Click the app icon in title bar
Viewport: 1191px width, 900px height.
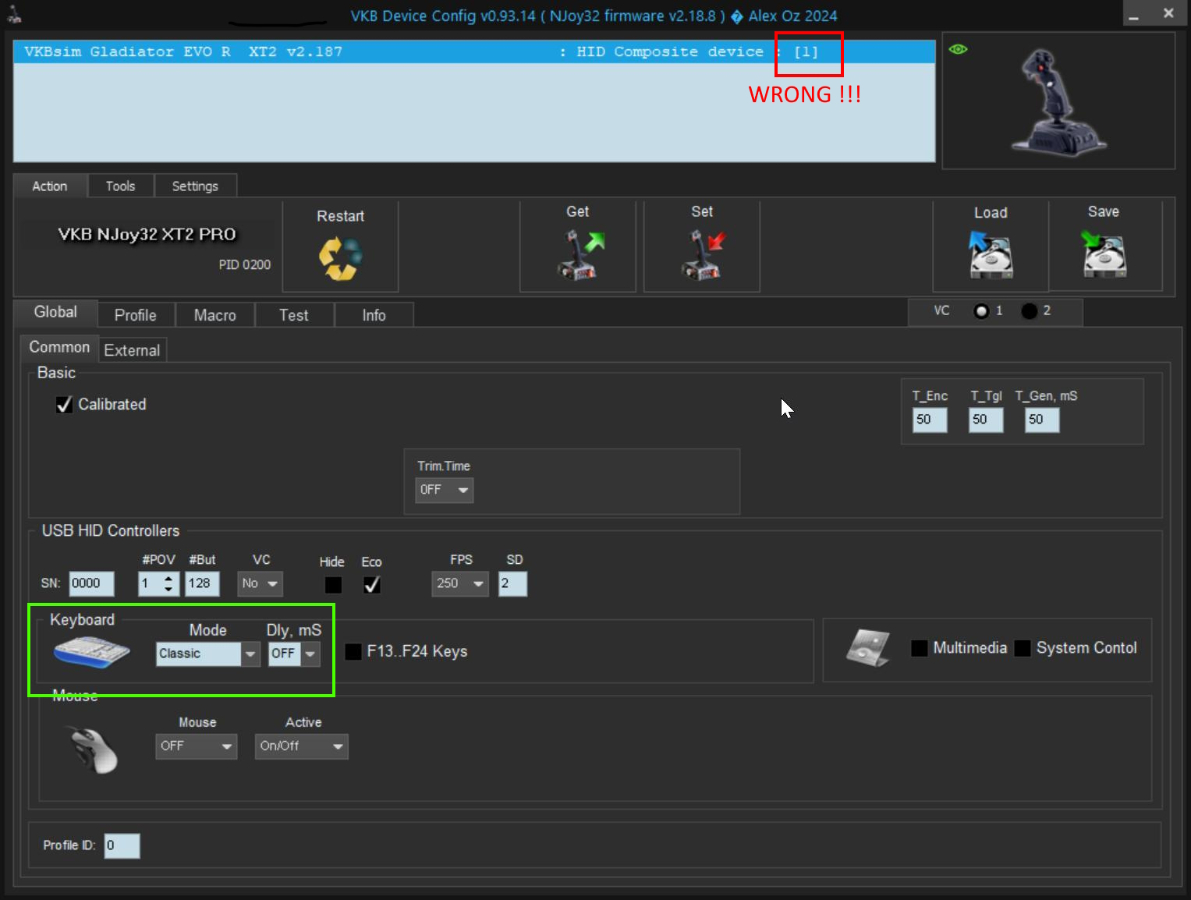coord(14,14)
